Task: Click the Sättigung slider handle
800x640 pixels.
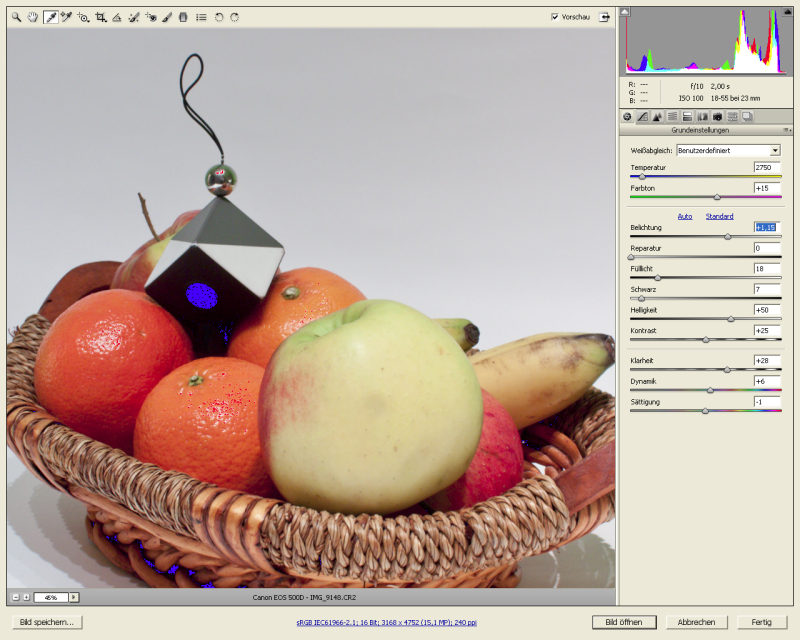Action: tap(705, 411)
